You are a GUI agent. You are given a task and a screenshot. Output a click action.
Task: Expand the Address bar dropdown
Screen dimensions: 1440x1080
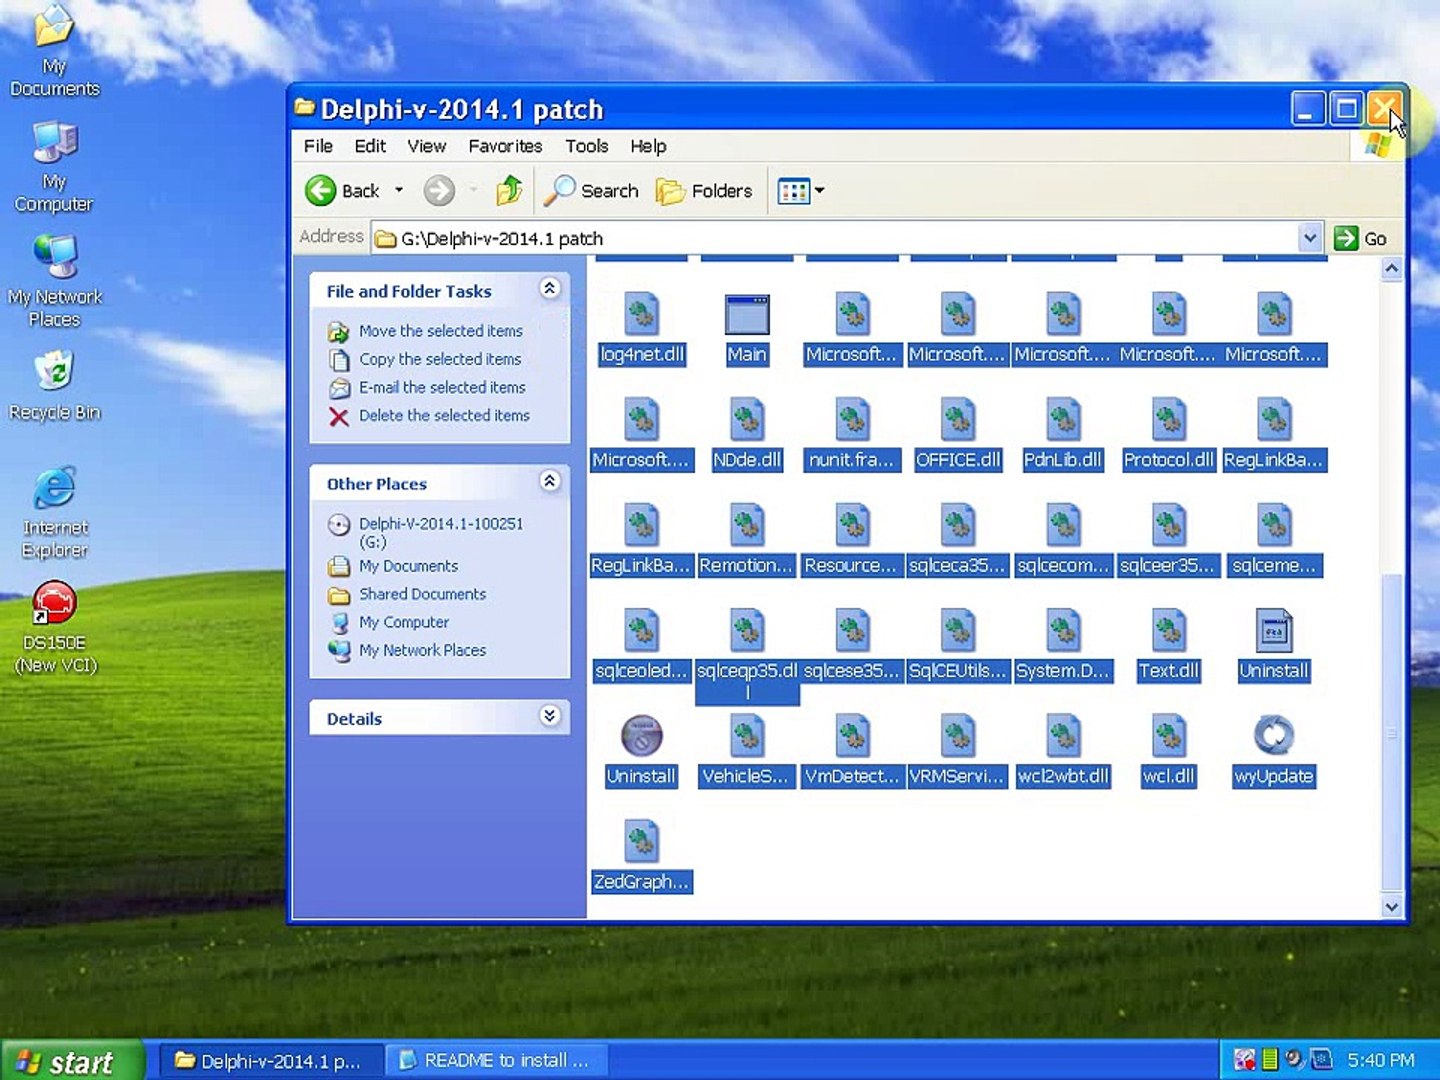pyautogui.click(x=1309, y=238)
